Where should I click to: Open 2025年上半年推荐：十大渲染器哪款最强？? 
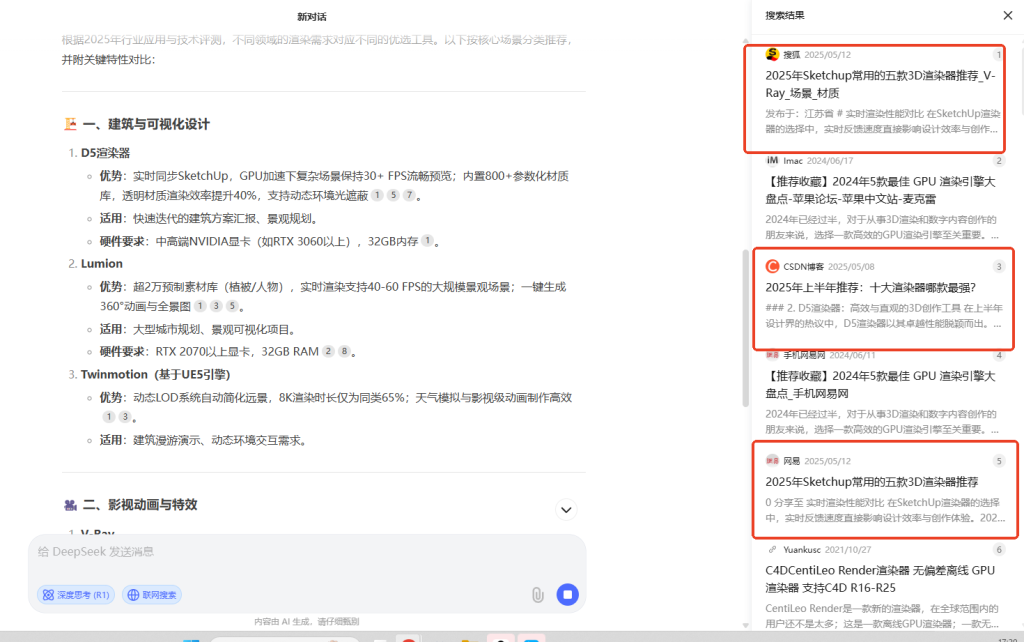click(871, 287)
